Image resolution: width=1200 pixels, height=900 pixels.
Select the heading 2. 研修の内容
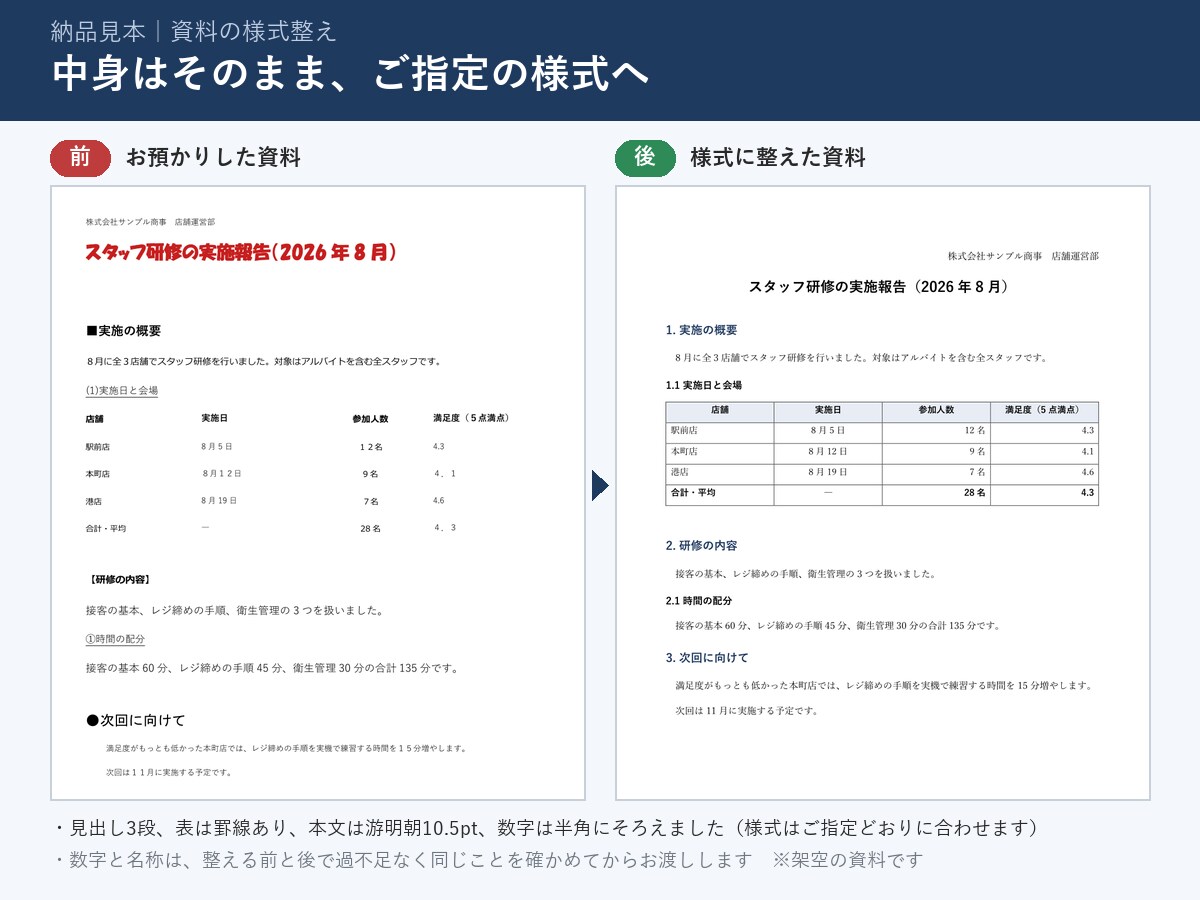point(701,546)
